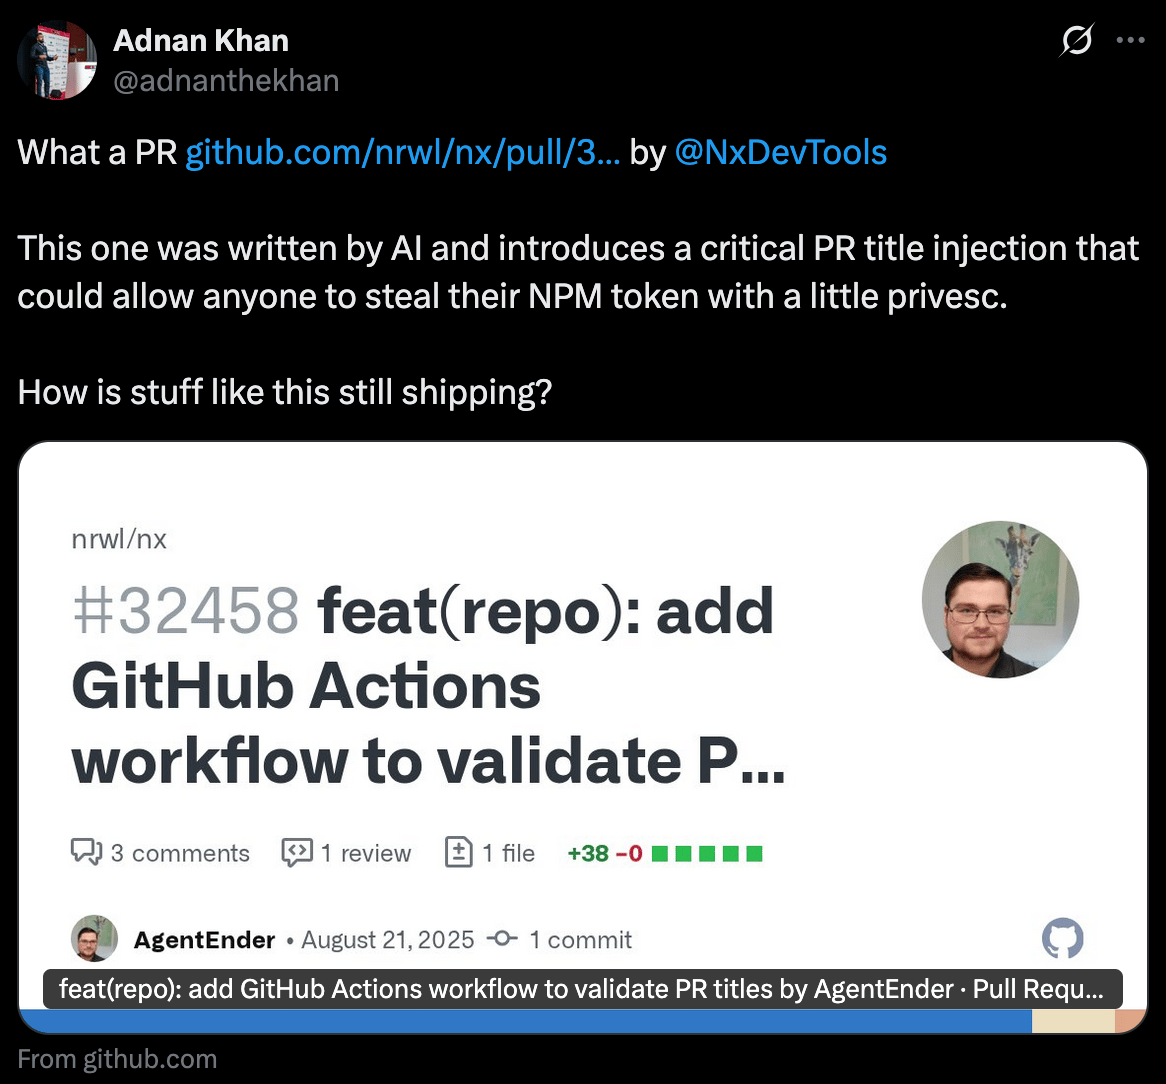Viewport: 1166px width, 1084px height.
Task: Click the AgentEnder author name
Action: click(x=204, y=940)
